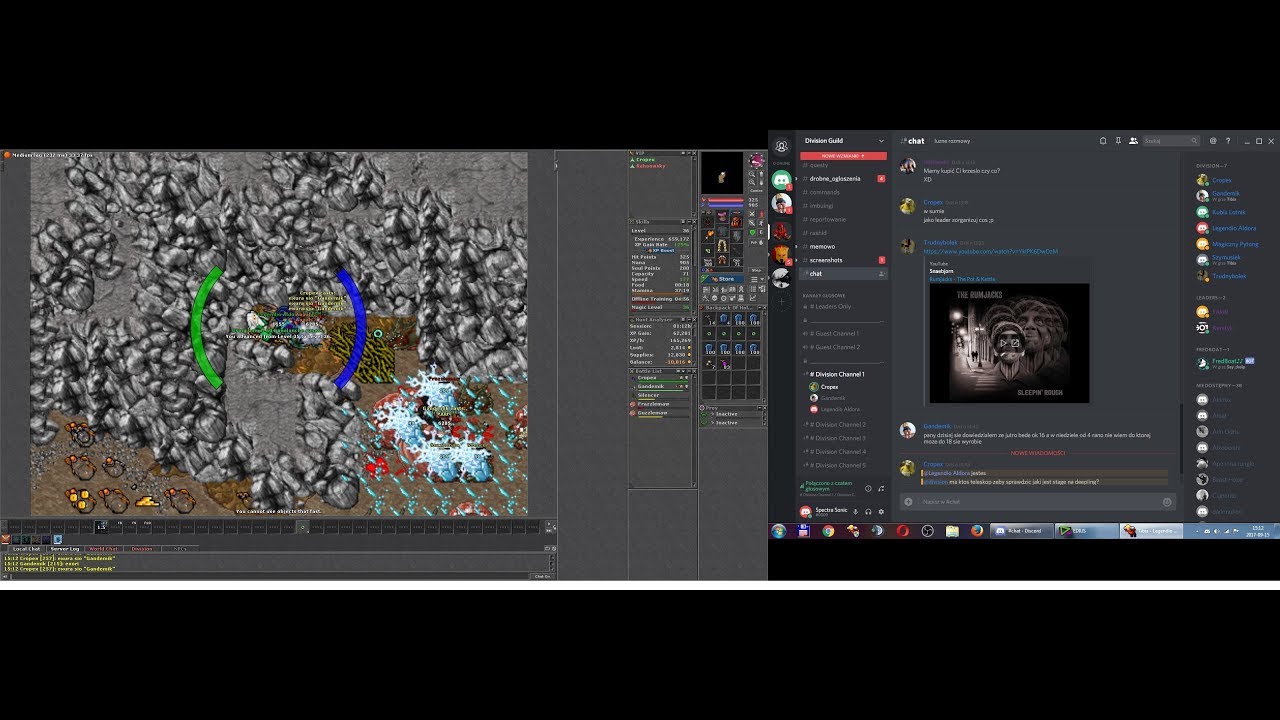Disconnect from voice channel icon

(881, 488)
